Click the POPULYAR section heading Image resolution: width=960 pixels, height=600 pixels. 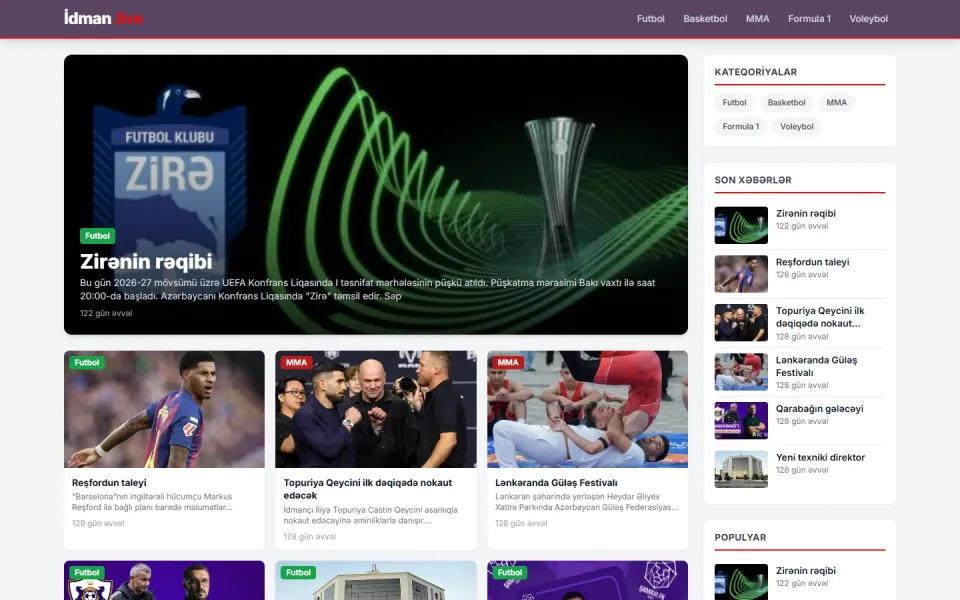[740, 538]
